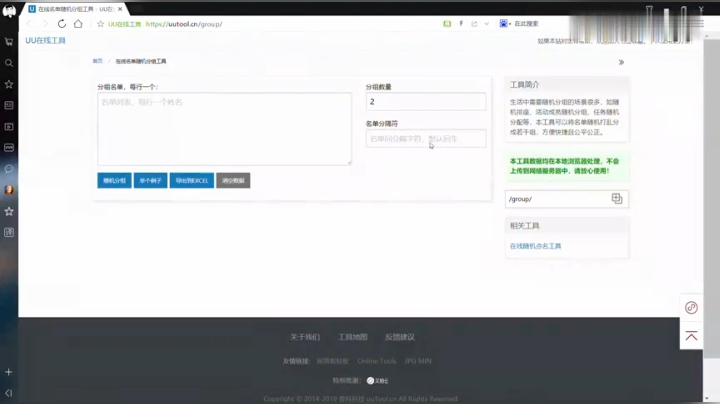This screenshot has height=404, width=720.
Task: Open the UU在线工具 site logo link
Action: point(45,40)
